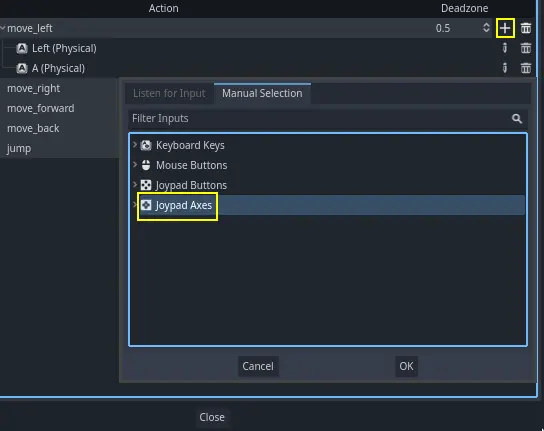Cancel the event configuration dialog
Image resolution: width=544 pixels, height=431 pixels.
[x=258, y=366]
